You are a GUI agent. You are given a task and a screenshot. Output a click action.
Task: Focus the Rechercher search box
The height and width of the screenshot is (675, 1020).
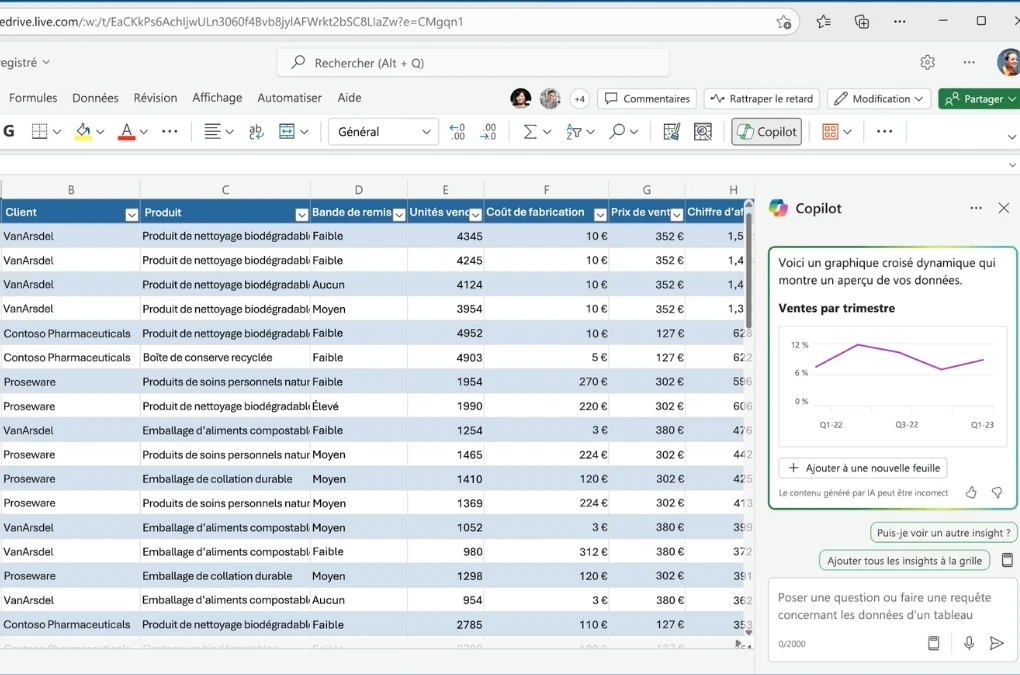pos(473,63)
